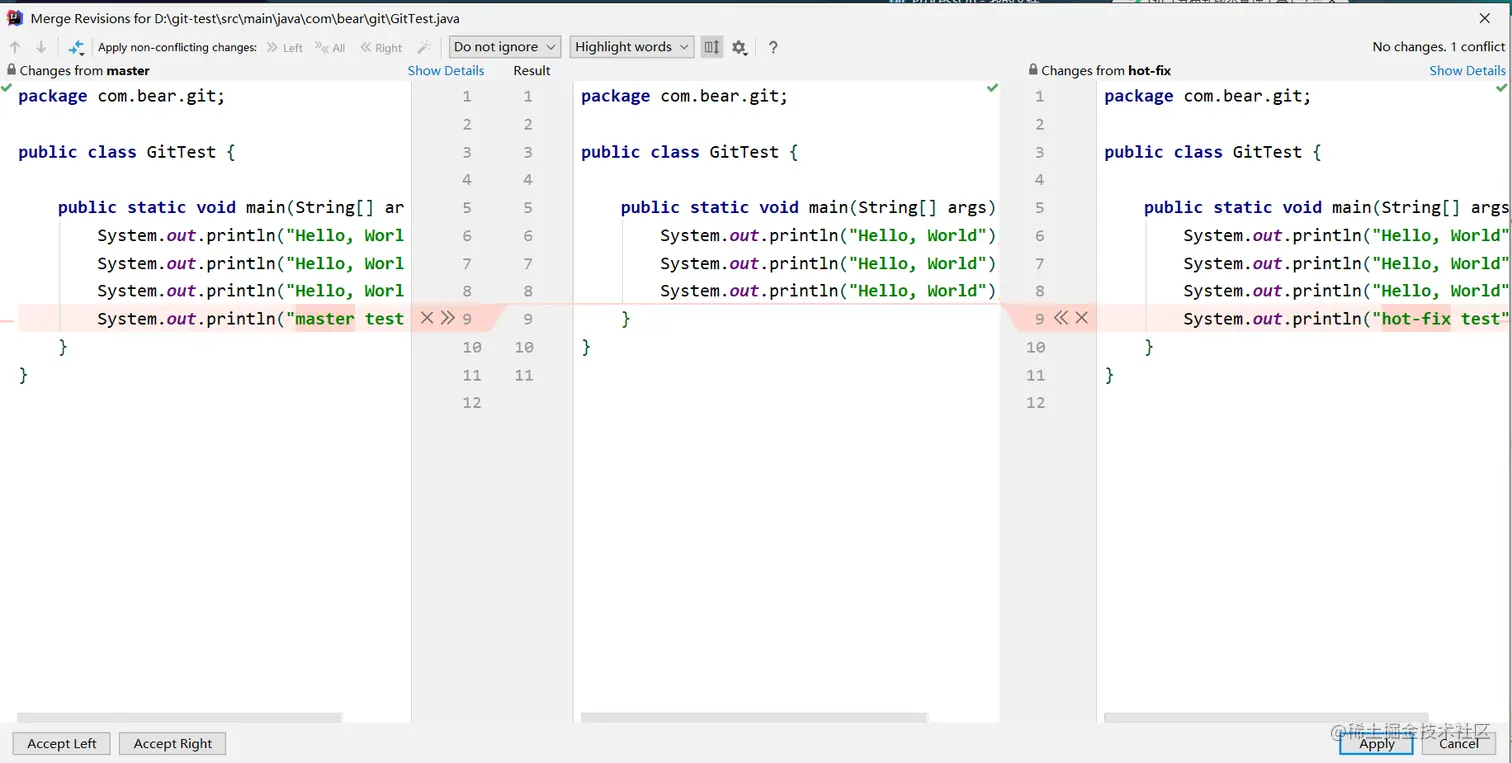Screen dimensions: 1512x763
Task: Go to previous difference arrow
Action: click(15, 47)
